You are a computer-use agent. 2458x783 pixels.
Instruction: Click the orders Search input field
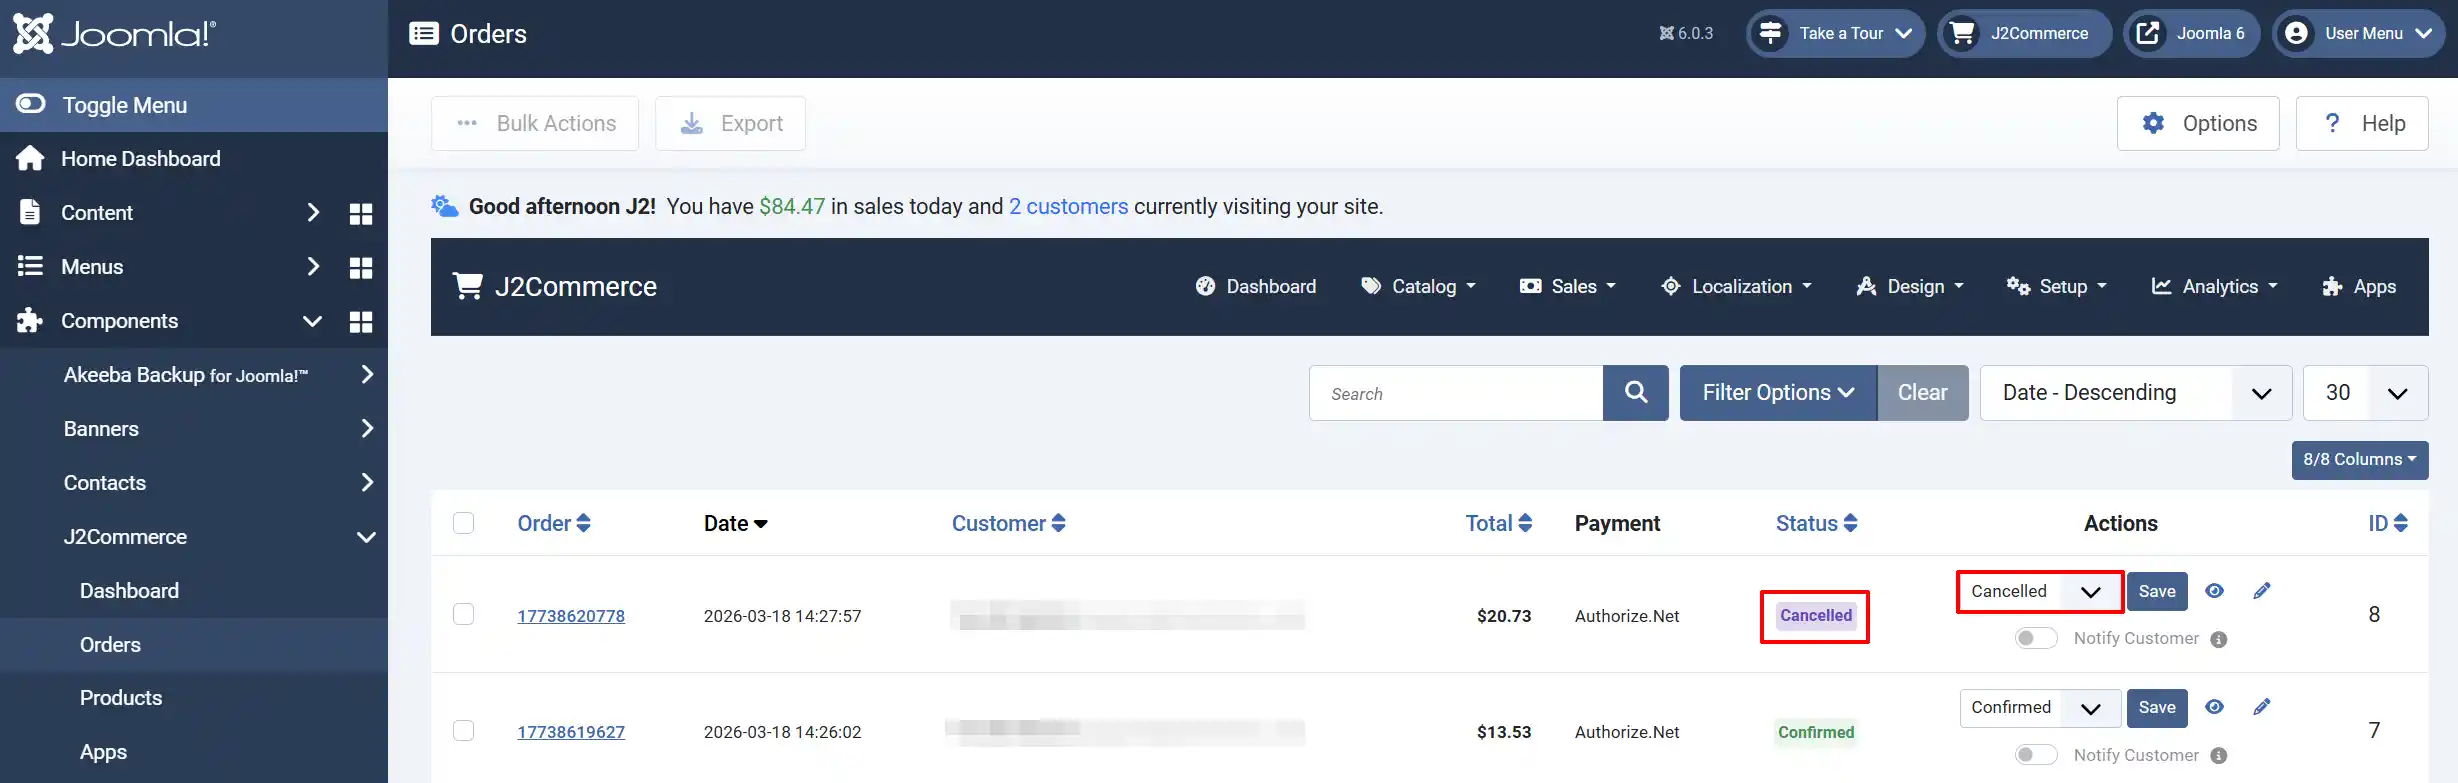pyautogui.click(x=1456, y=393)
